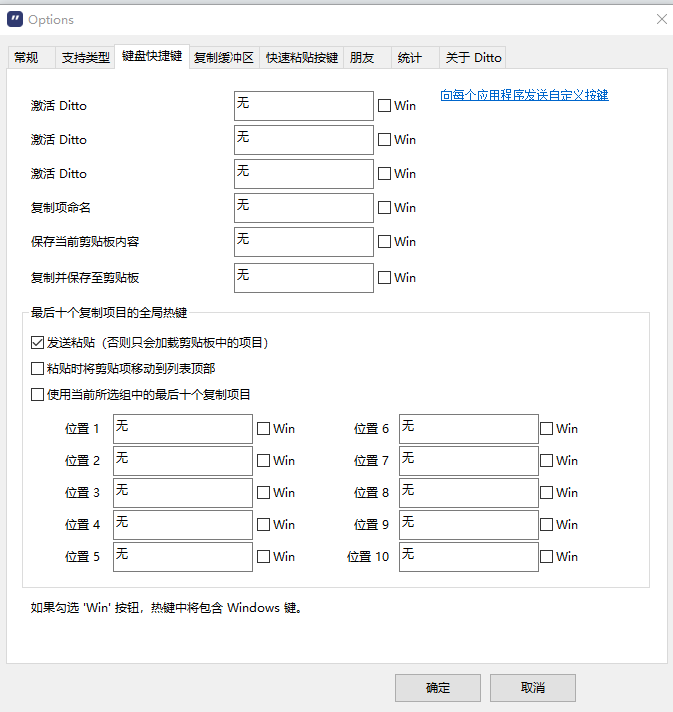This screenshot has width=673, height=712.
Task: Select the 键盘快捷键 tab
Action: click(152, 56)
